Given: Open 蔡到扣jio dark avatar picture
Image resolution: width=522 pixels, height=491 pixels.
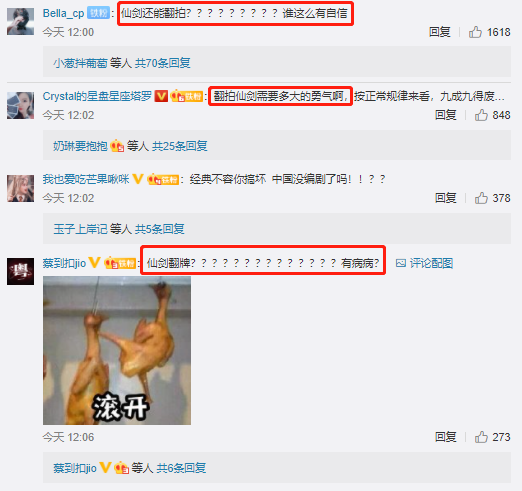Looking at the screenshot, I should (20, 271).
